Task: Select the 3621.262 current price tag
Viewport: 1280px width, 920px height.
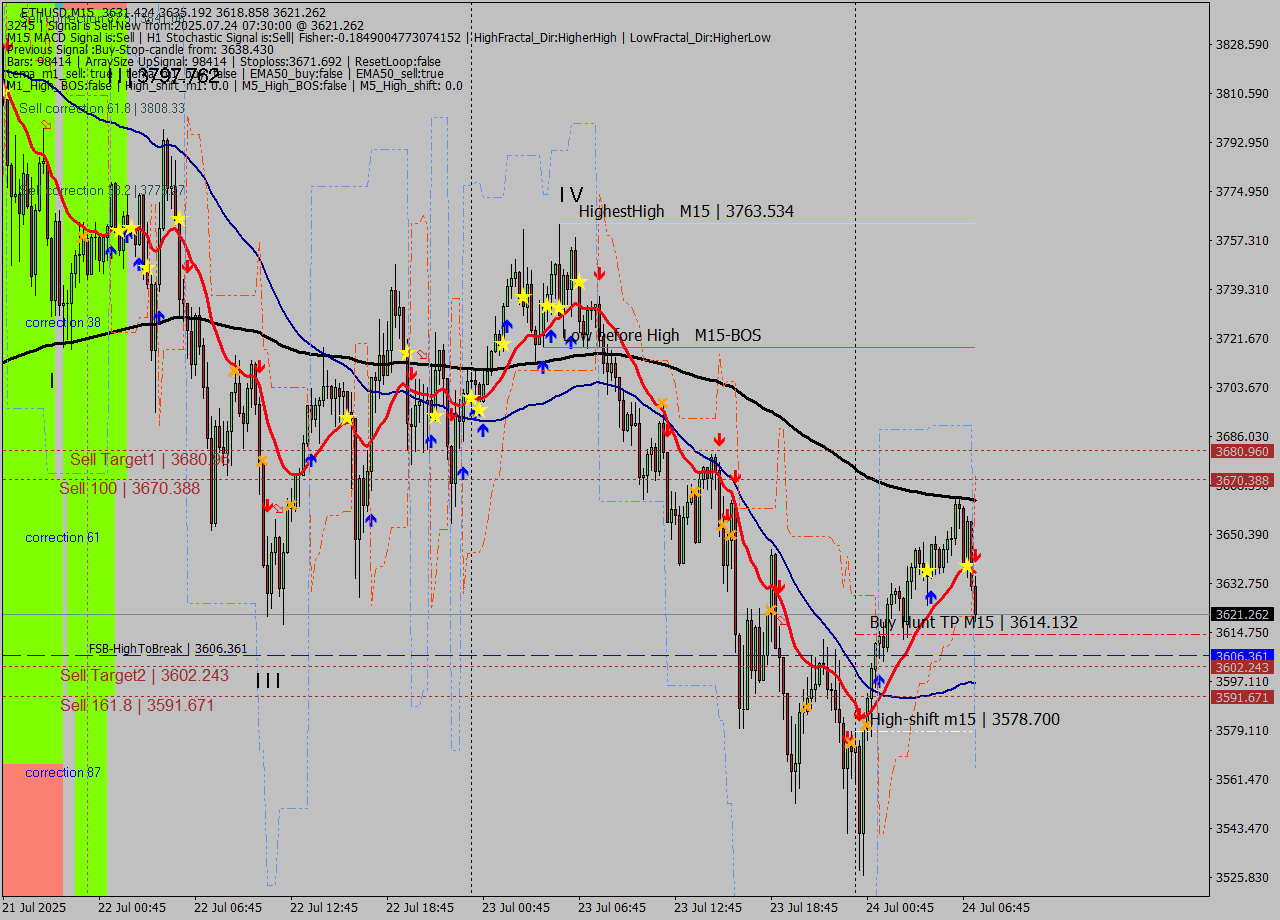Action: (x=1241, y=614)
